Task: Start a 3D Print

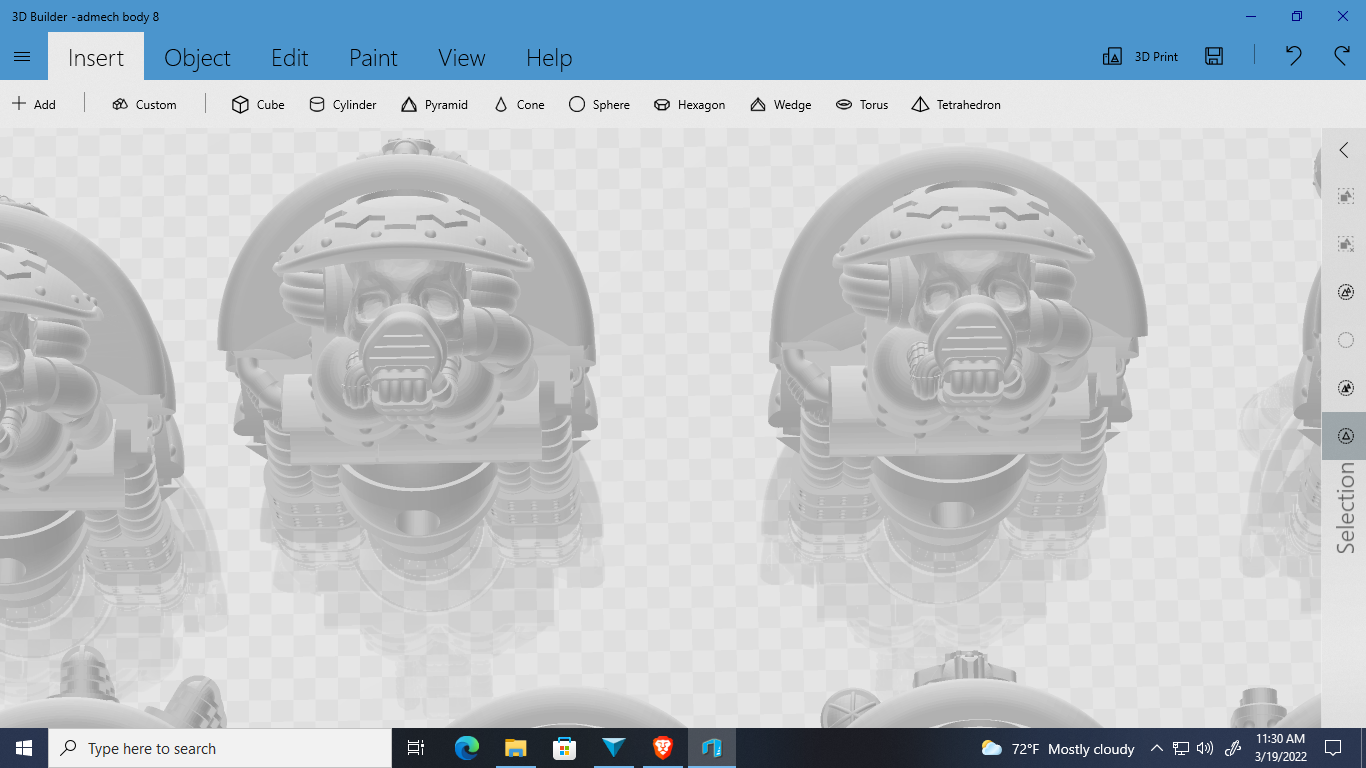Action: (x=1139, y=57)
